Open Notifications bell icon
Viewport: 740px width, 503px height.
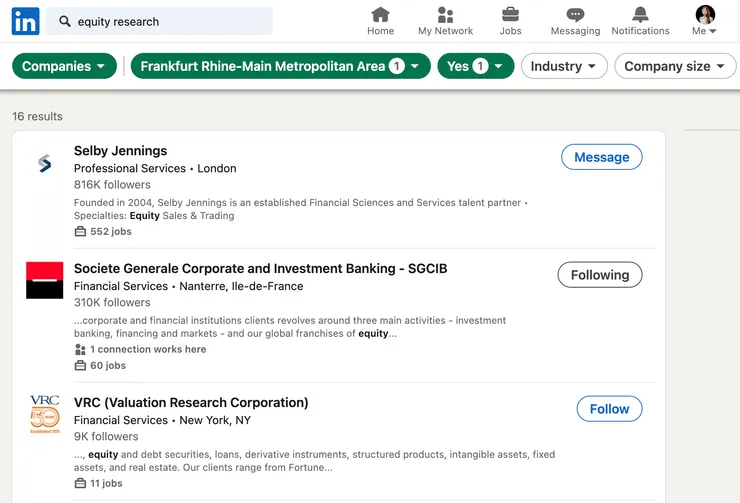pyautogui.click(x=640, y=15)
